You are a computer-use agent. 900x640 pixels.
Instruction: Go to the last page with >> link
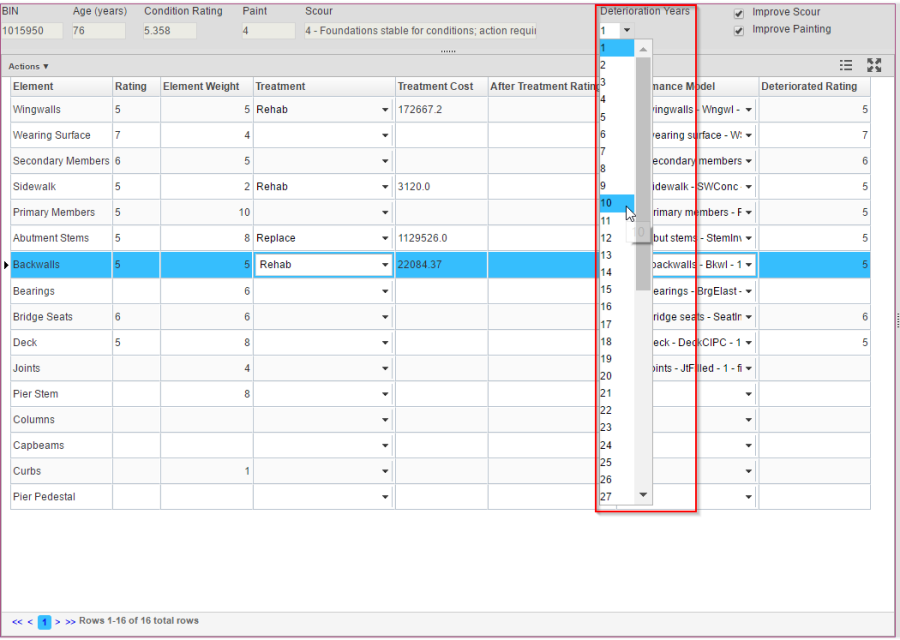(70, 621)
